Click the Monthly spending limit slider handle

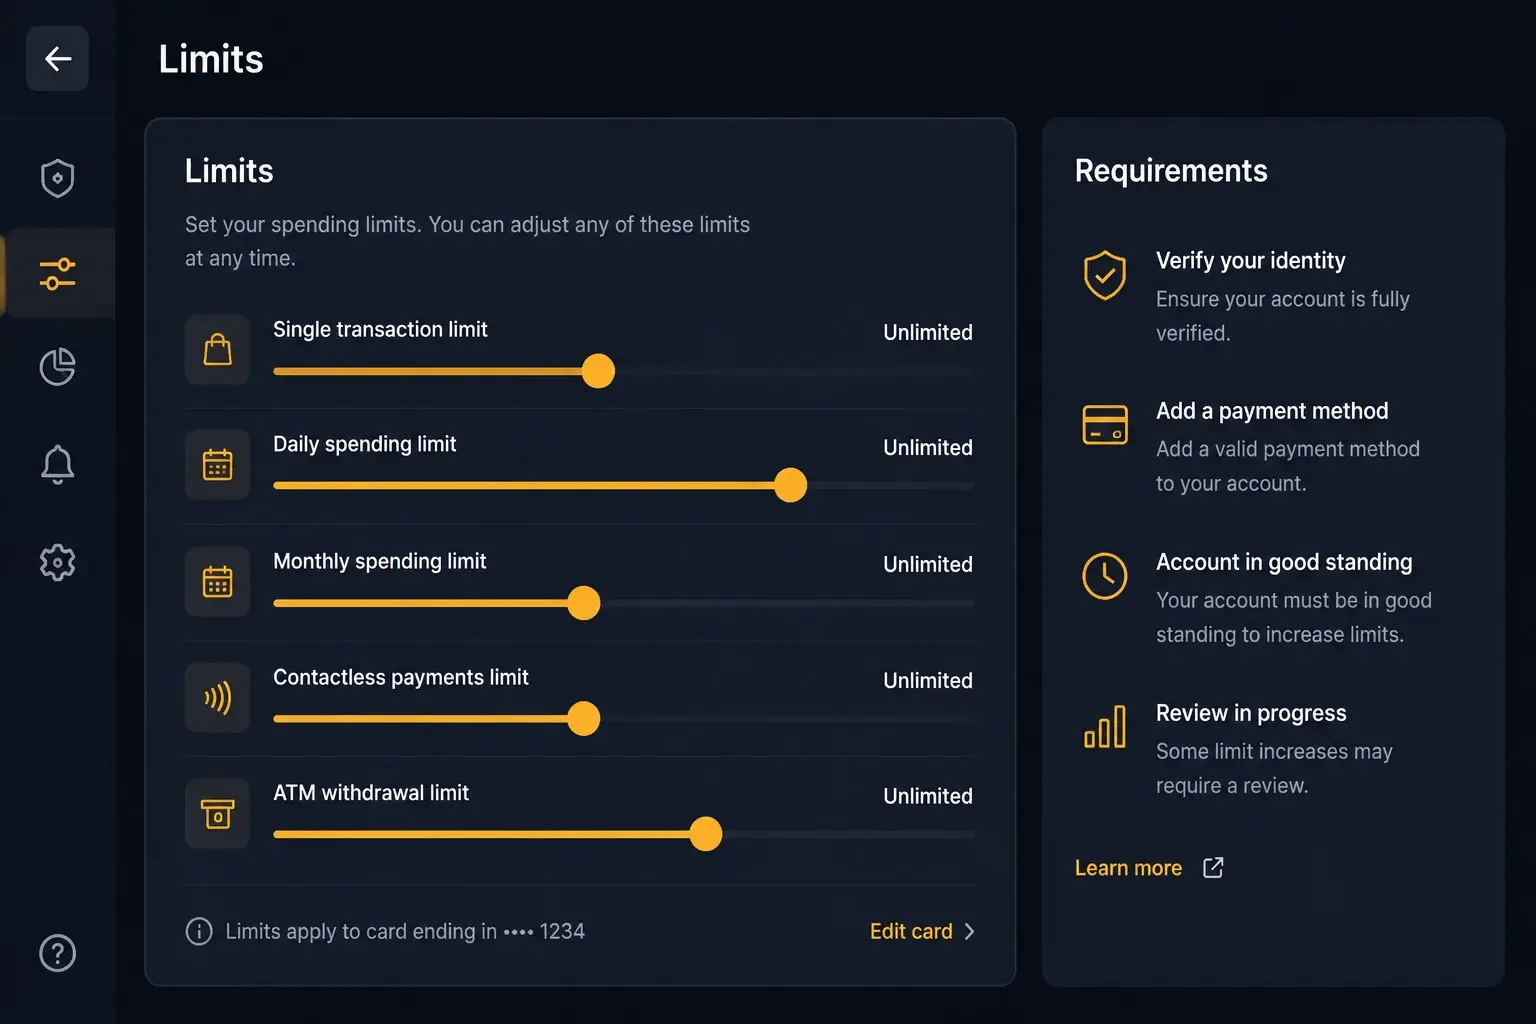click(583, 603)
